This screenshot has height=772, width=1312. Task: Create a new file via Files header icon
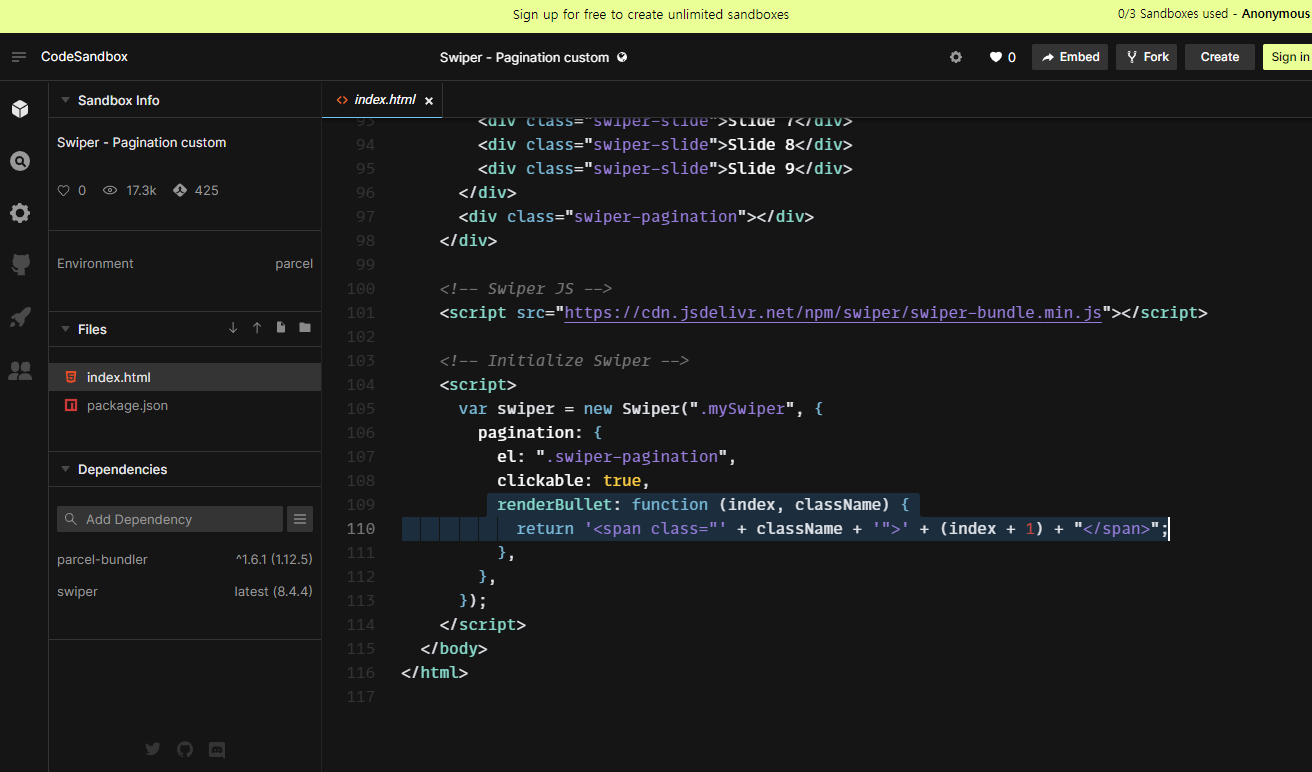pos(281,328)
